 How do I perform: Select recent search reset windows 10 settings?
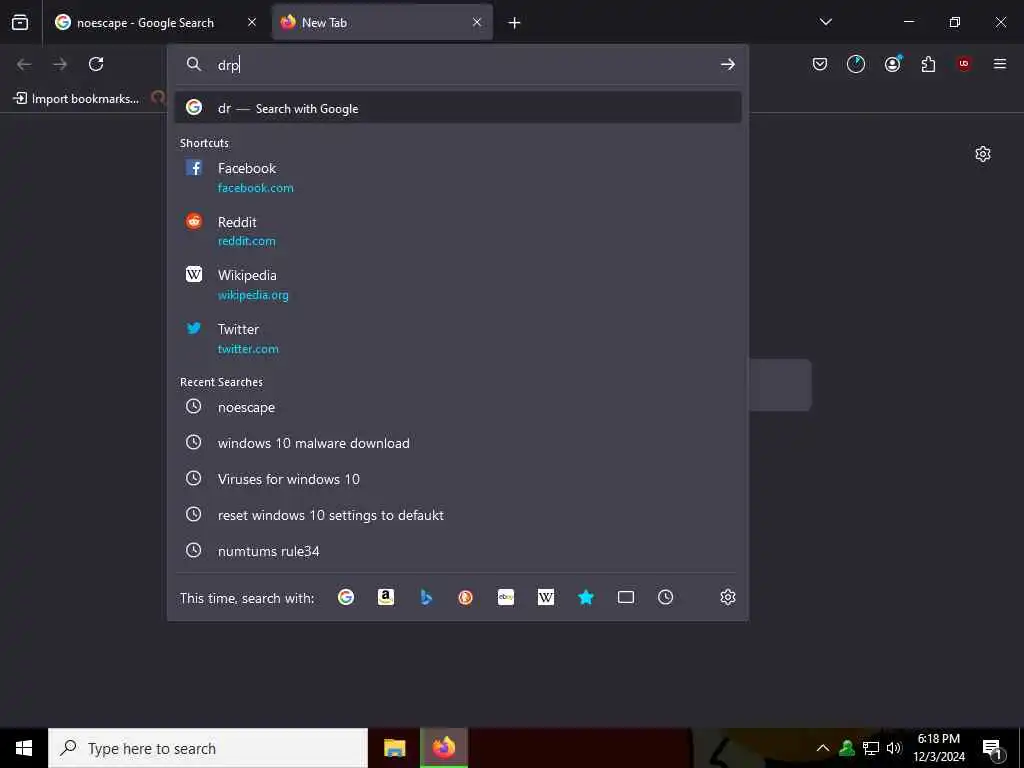[458, 515]
